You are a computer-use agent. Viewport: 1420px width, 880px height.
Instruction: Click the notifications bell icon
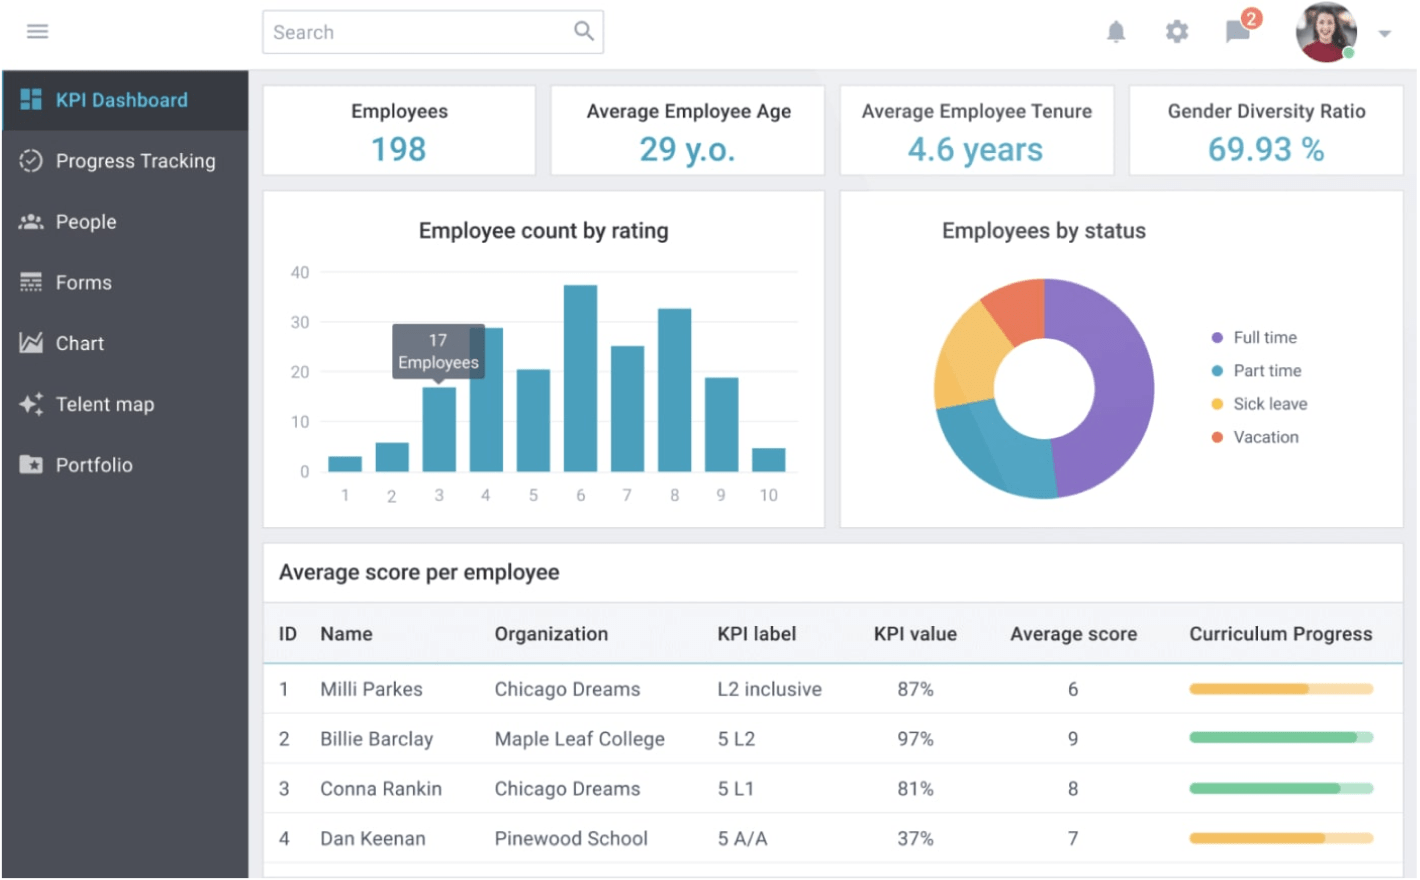point(1116,31)
